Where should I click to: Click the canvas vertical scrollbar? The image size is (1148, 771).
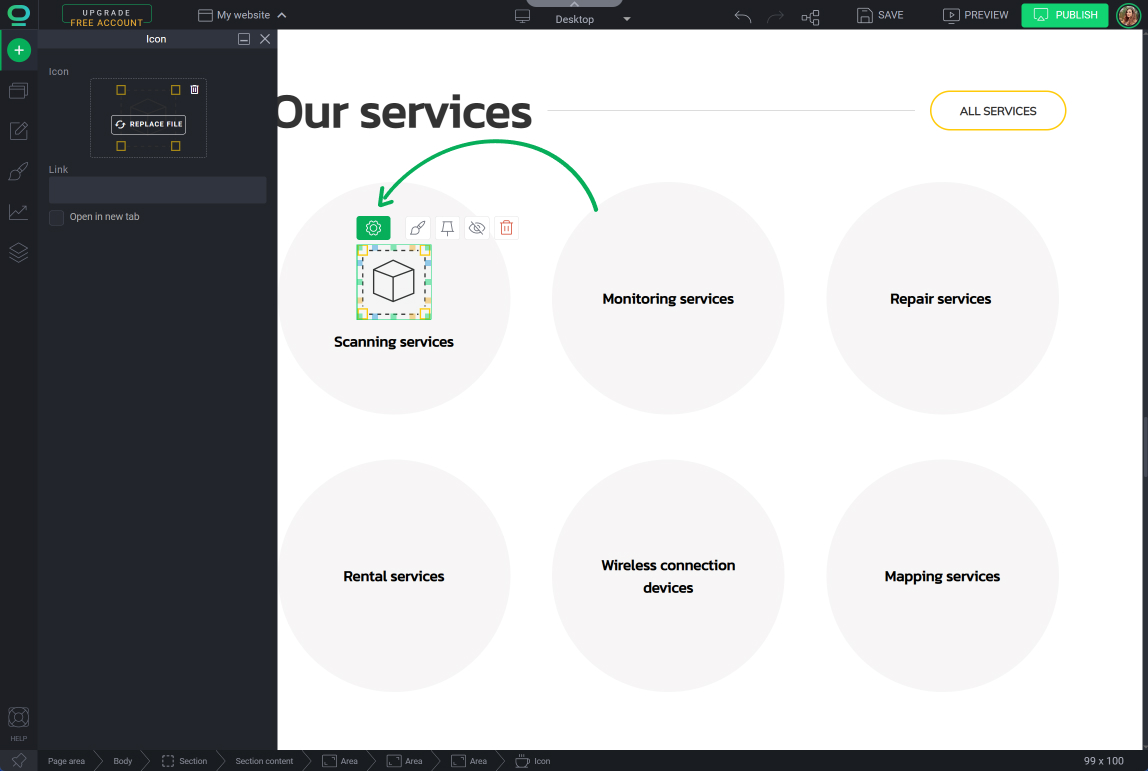(1144, 447)
